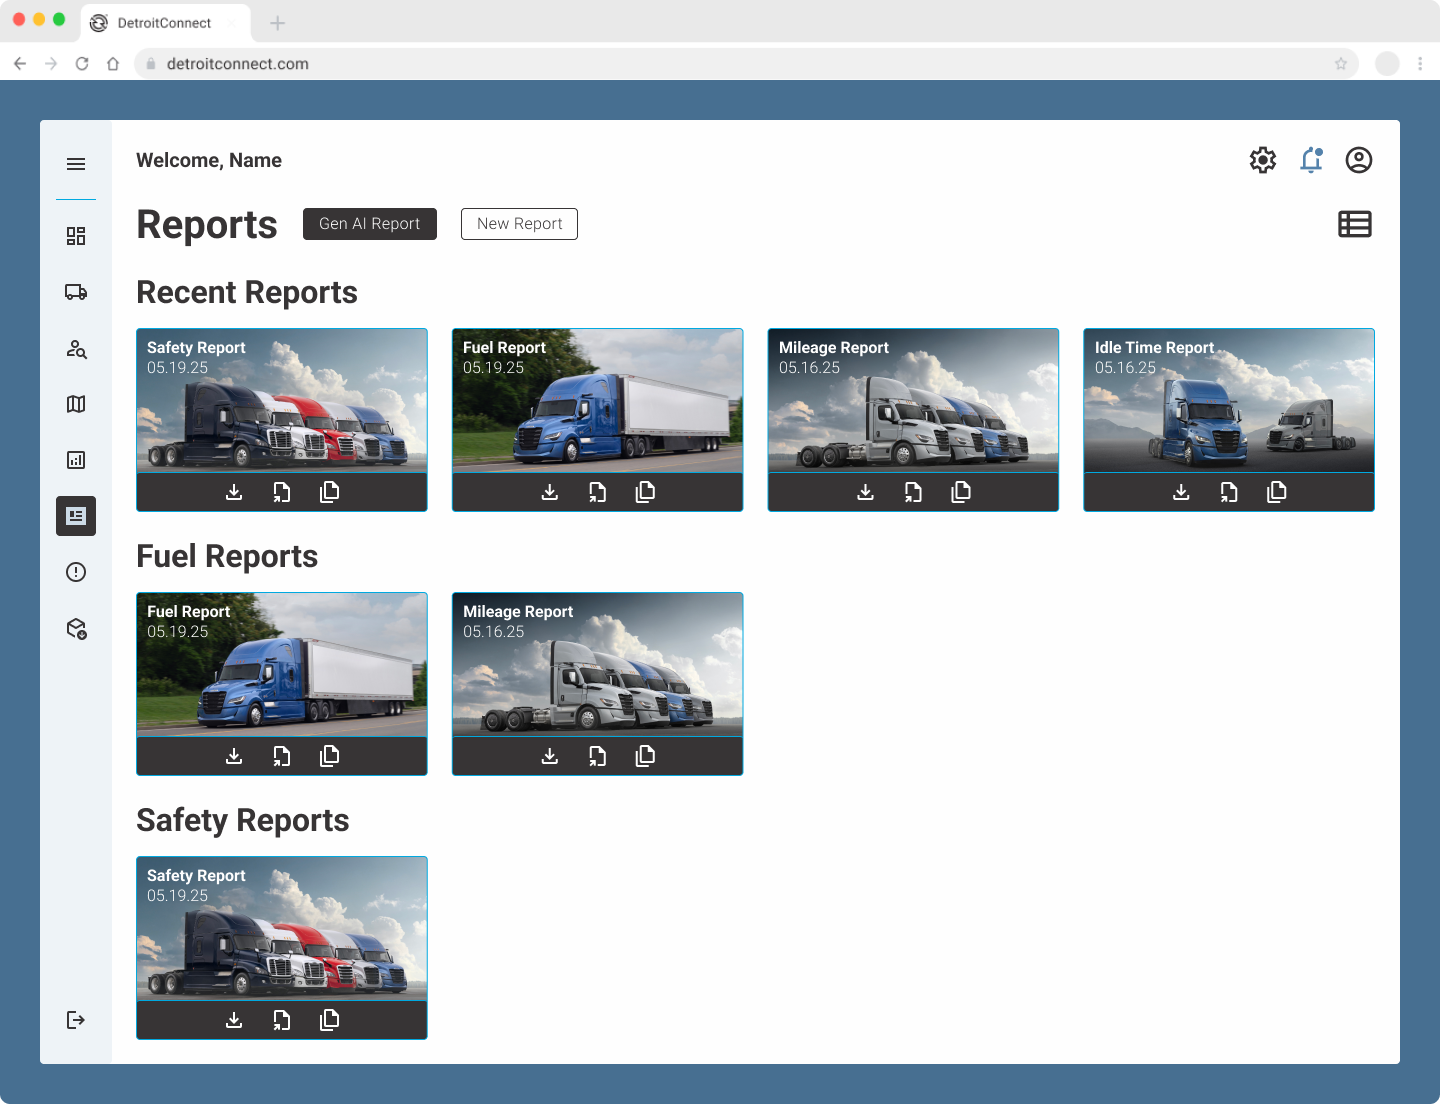This screenshot has width=1440, height=1104.
Task: Download the Safety Report dated 05.19.25
Action: tap(234, 492)
